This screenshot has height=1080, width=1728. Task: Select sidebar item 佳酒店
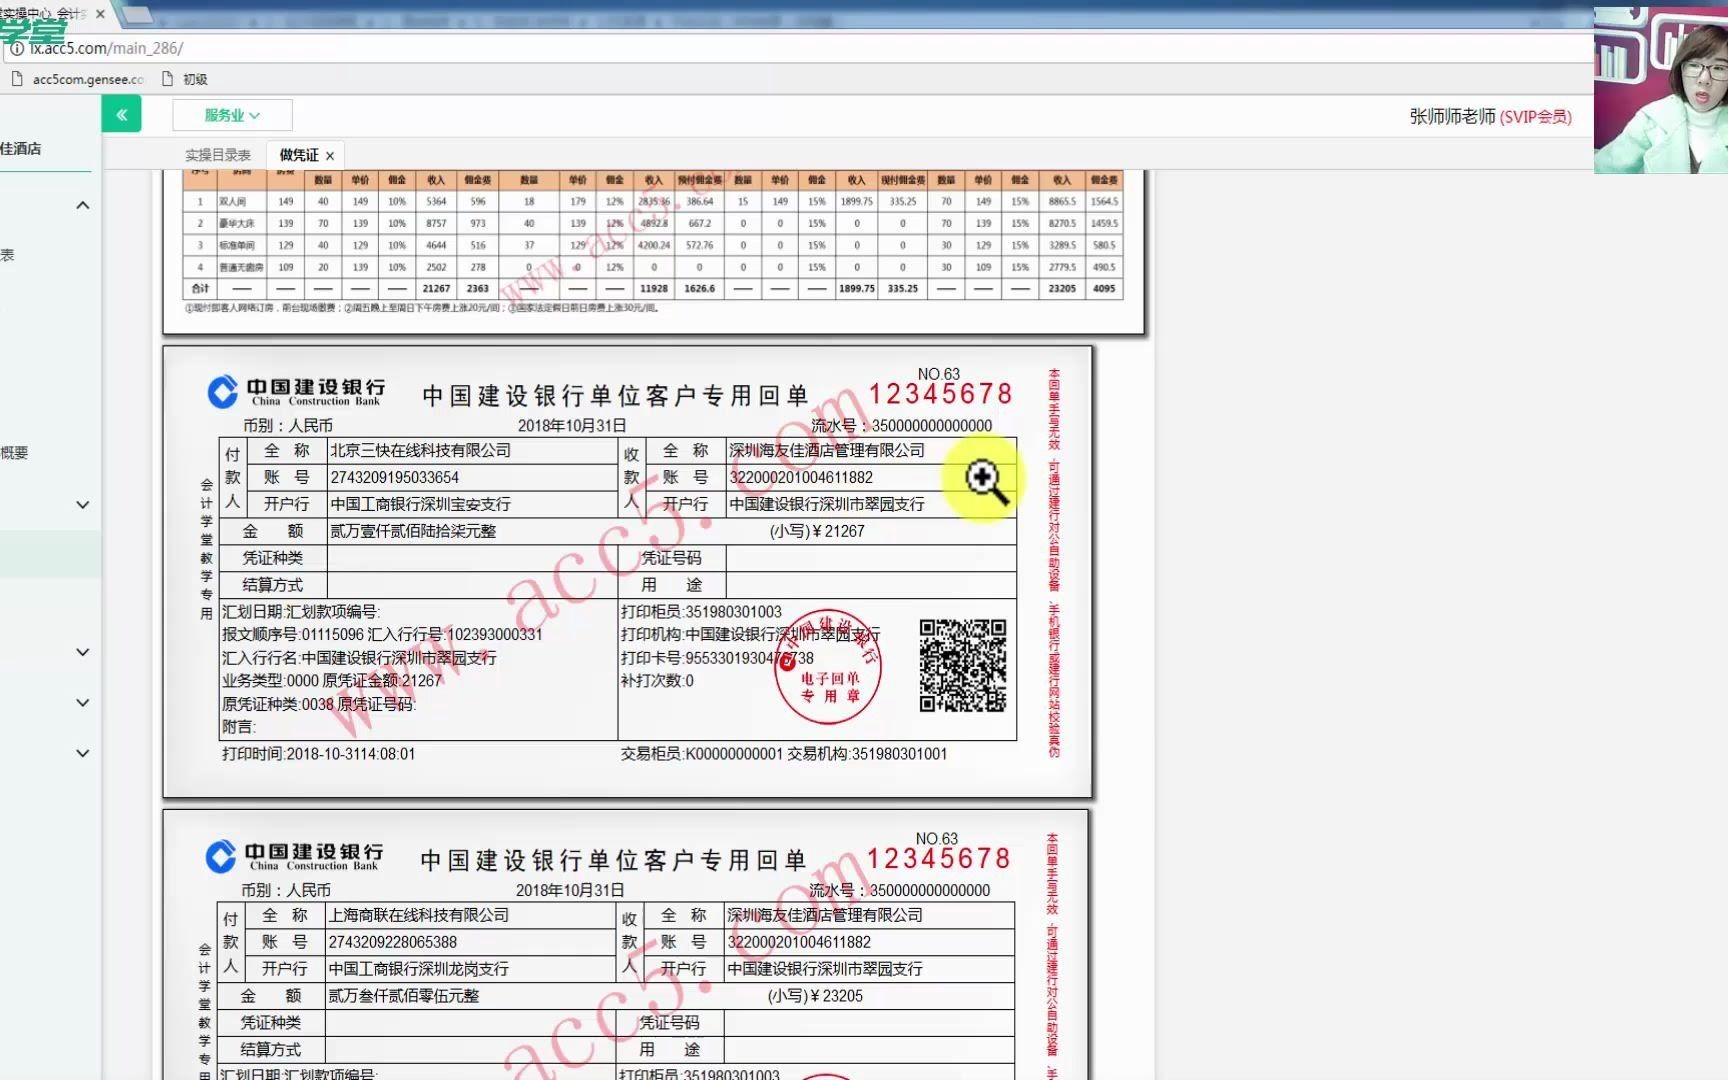point(21,149)
